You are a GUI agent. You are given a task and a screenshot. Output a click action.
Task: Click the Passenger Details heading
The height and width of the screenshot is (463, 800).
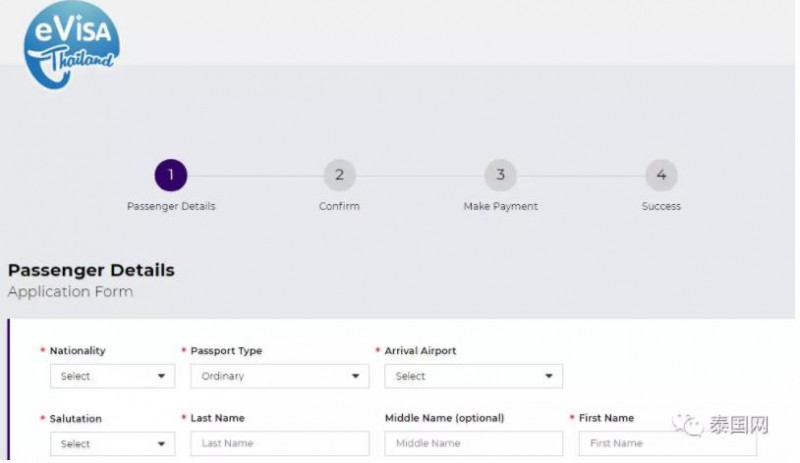pos(91,270)
